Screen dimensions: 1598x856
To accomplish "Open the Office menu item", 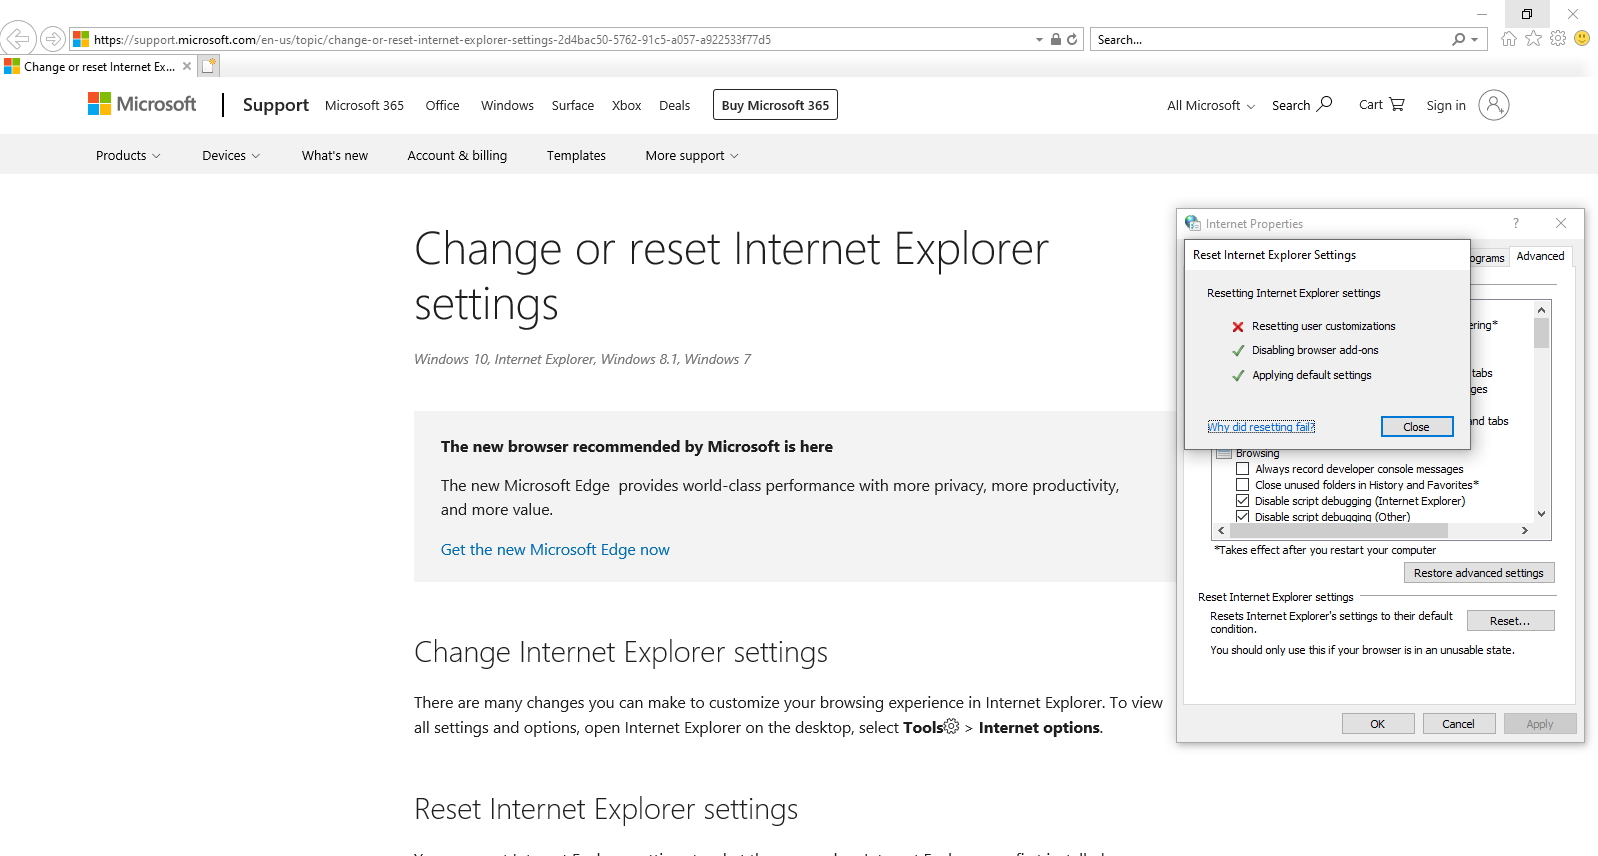I will tap(442, 105).
